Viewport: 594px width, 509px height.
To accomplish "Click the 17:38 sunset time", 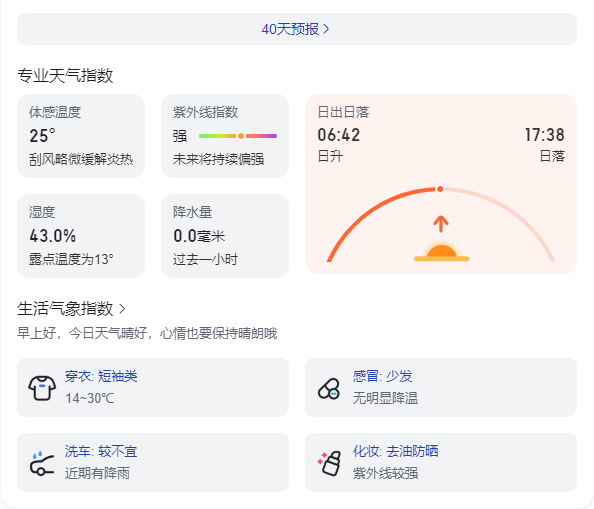I will pyautogui.click(x=544, y=135).
